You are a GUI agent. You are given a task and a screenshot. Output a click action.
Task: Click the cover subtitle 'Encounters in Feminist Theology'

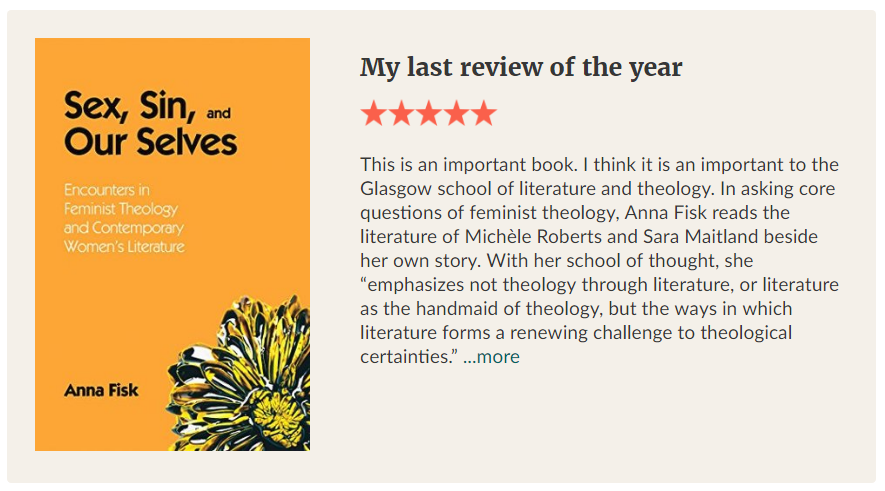click(120, 200)
